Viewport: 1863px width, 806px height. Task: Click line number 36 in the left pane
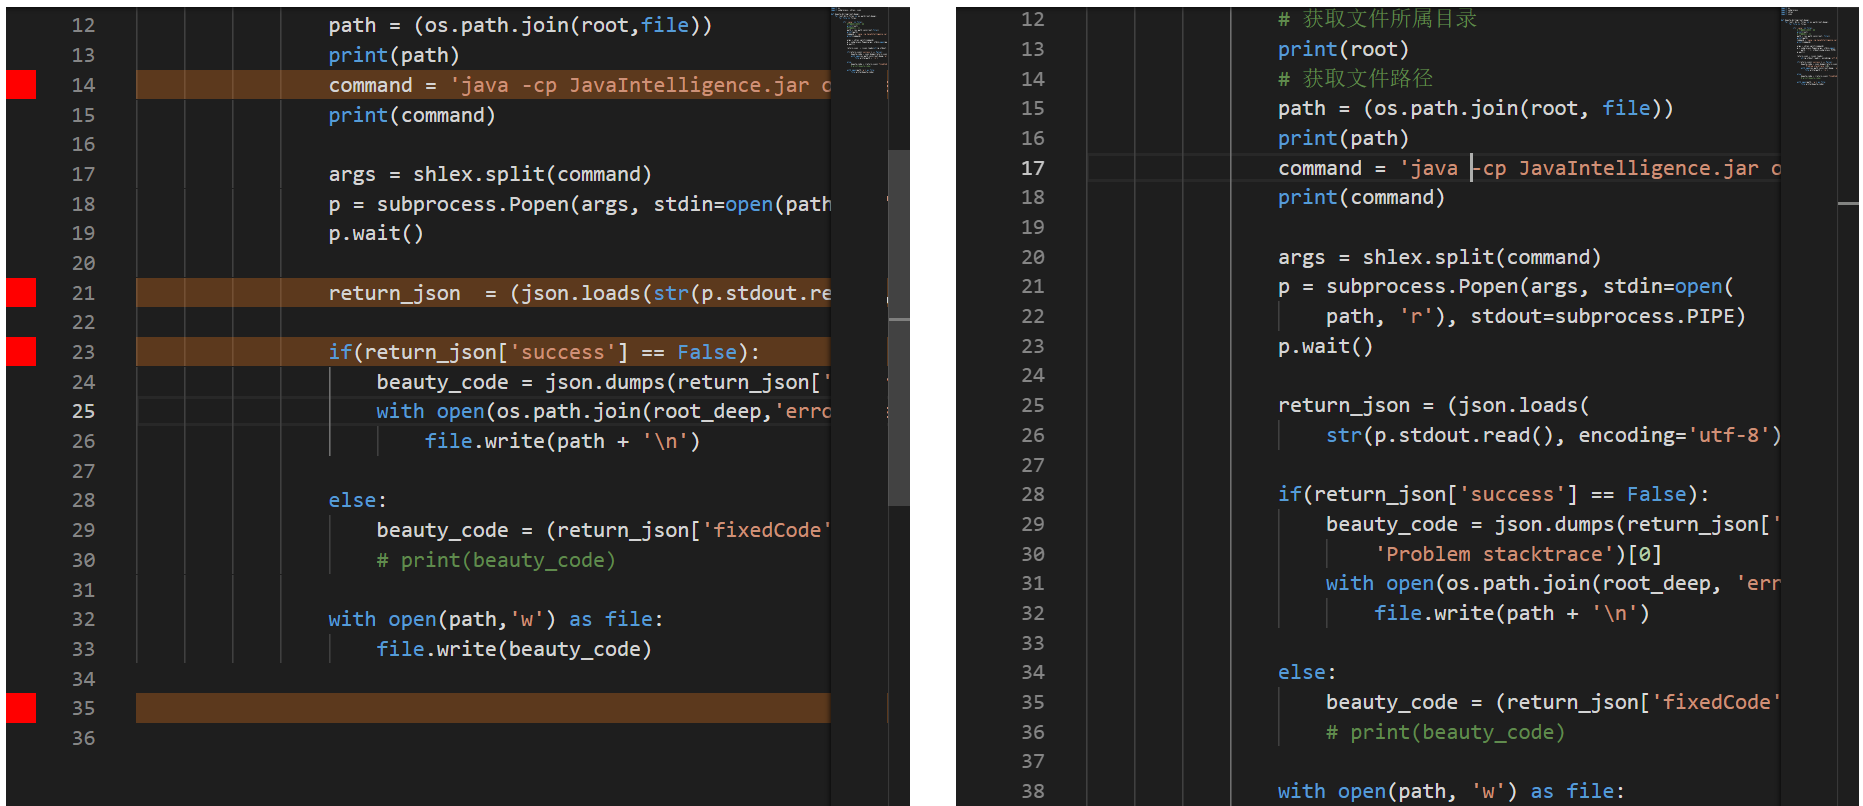click(83, 738)
